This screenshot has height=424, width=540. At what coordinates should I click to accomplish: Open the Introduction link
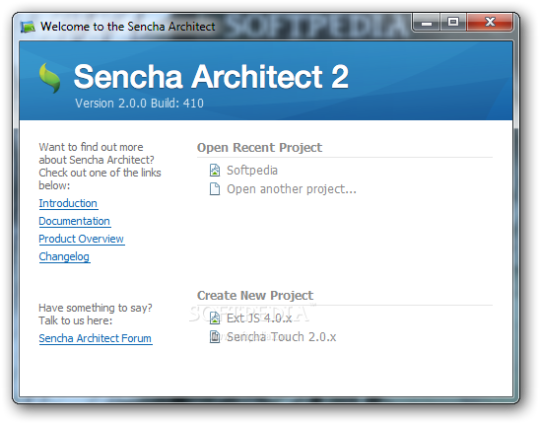(68, 203)
